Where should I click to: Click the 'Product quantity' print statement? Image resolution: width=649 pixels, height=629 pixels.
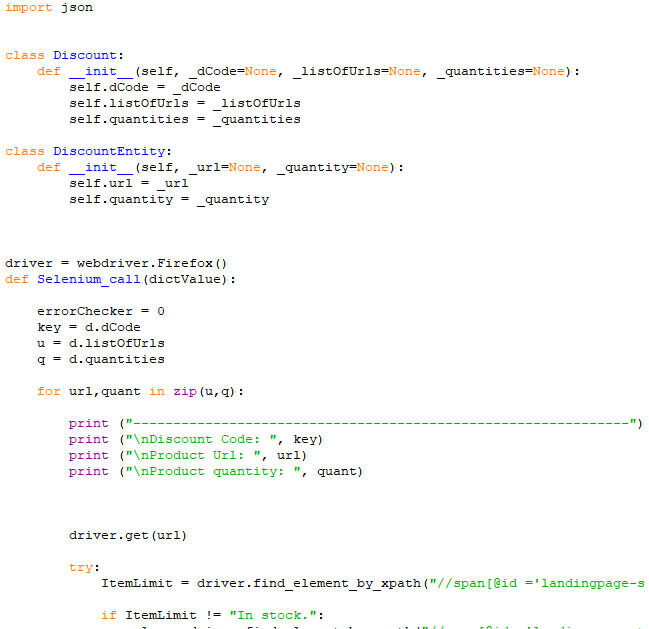(215, 471)
